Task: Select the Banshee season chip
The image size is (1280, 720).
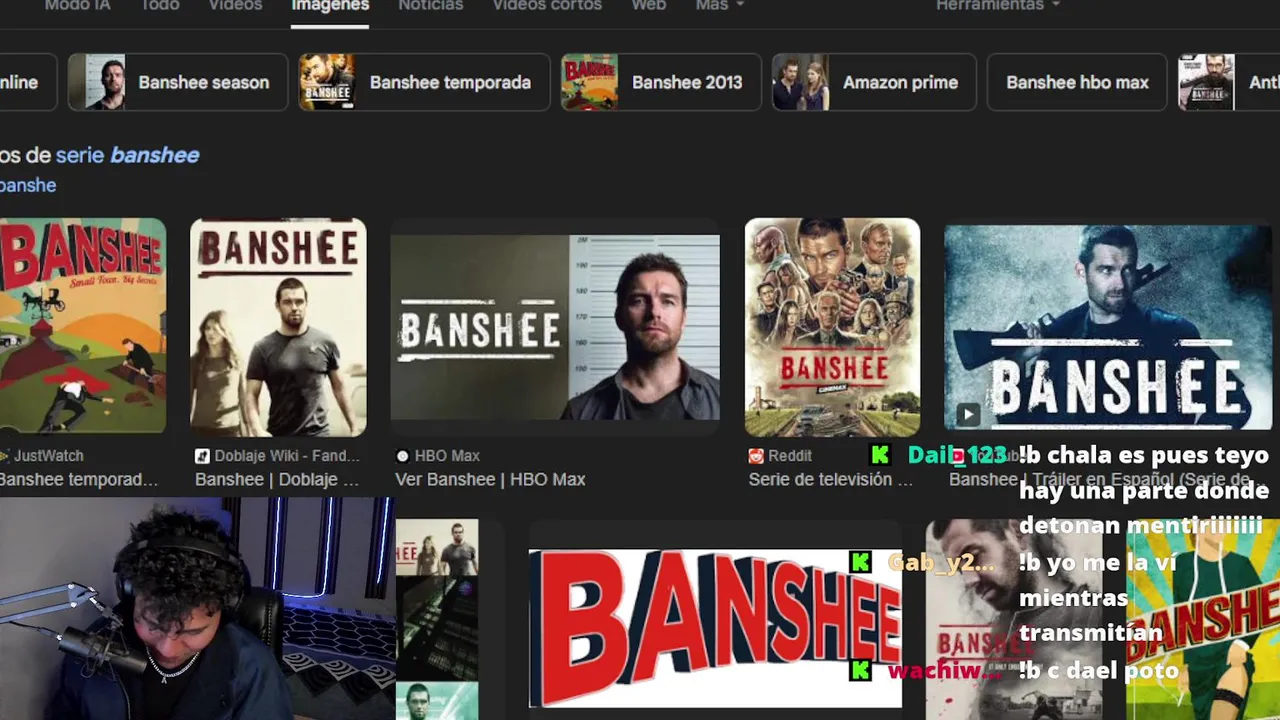Action: (x=178, y=82)
